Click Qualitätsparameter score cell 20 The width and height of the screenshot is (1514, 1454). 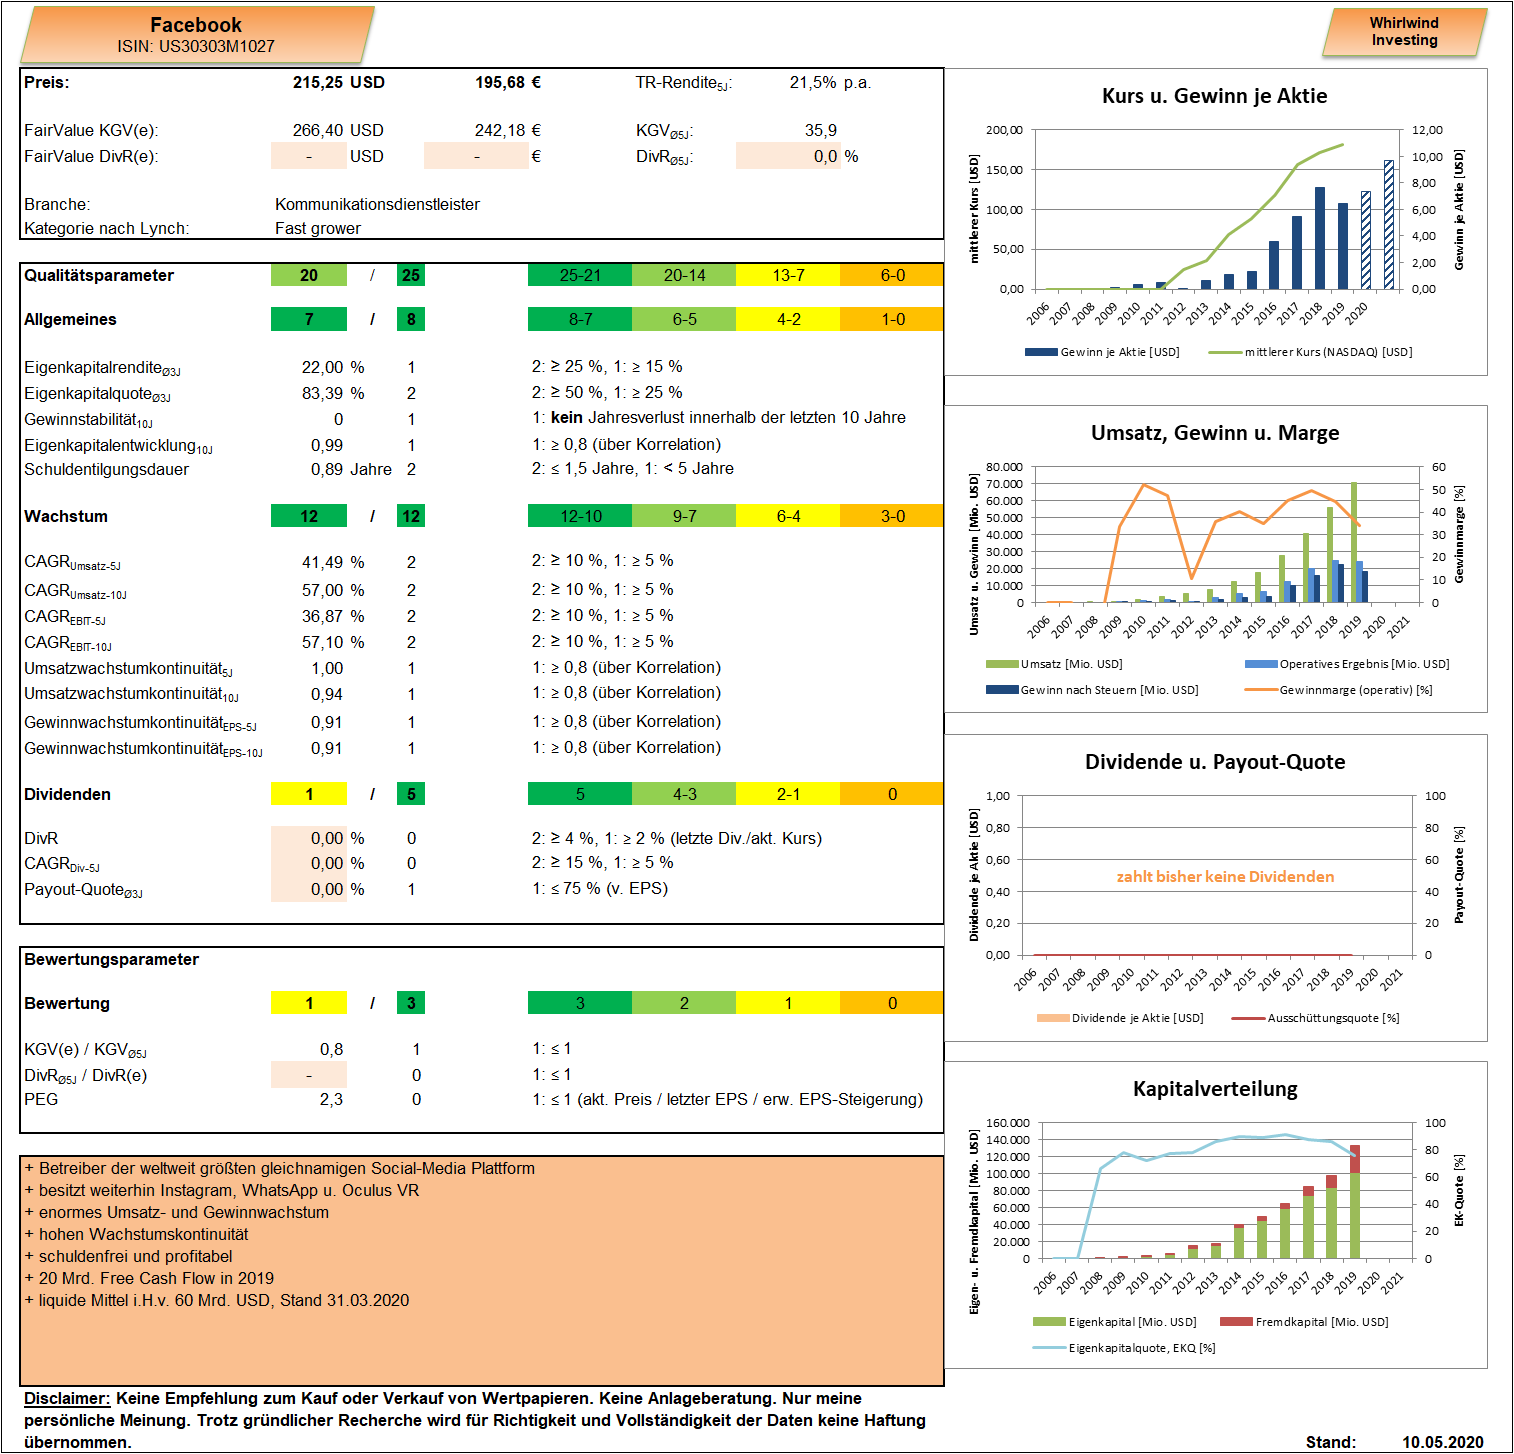(x=309, y=275)
